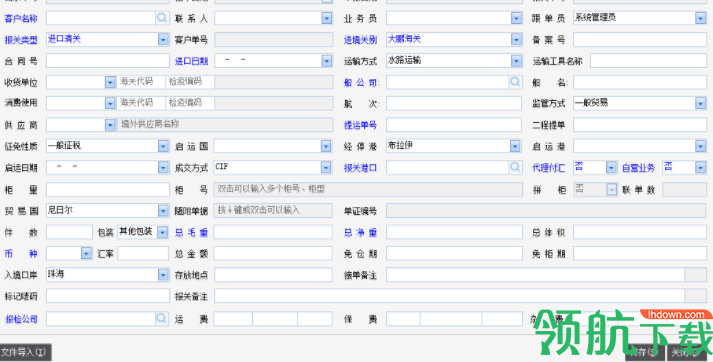Screen dimensions: 713x362
Task: Click the search icon in 客户名称 field
Action: [x=161, y=18]
